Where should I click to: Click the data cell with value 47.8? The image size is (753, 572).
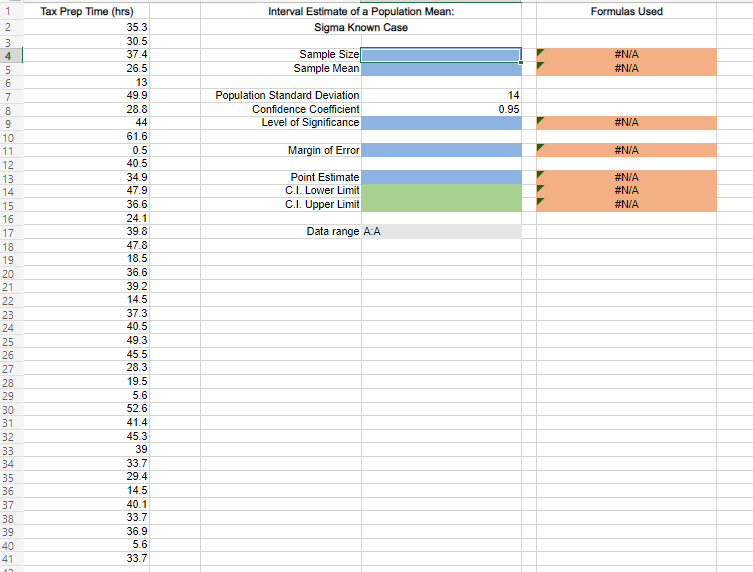[x=86, y=245]
